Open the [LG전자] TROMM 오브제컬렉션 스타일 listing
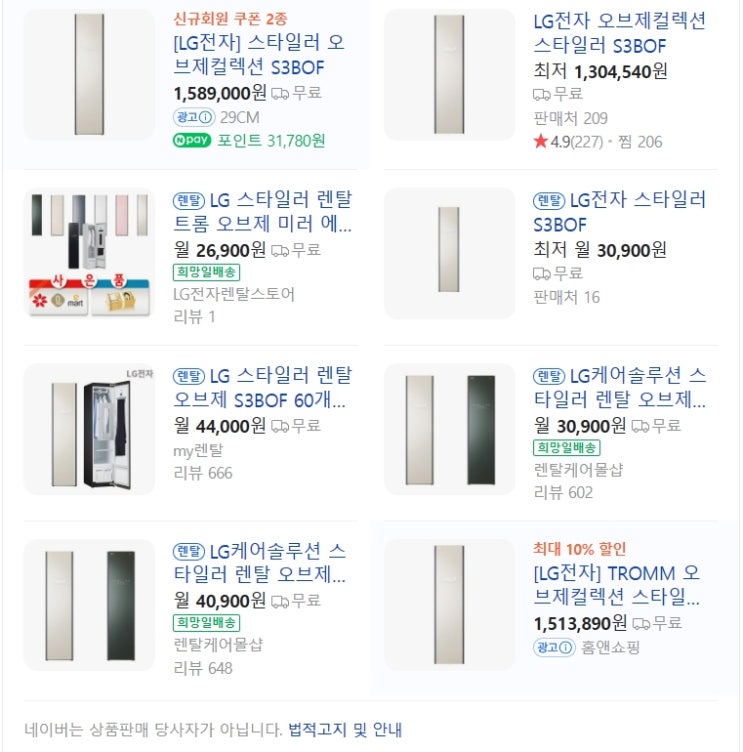The image size is (743, 752). coord(617,585)
